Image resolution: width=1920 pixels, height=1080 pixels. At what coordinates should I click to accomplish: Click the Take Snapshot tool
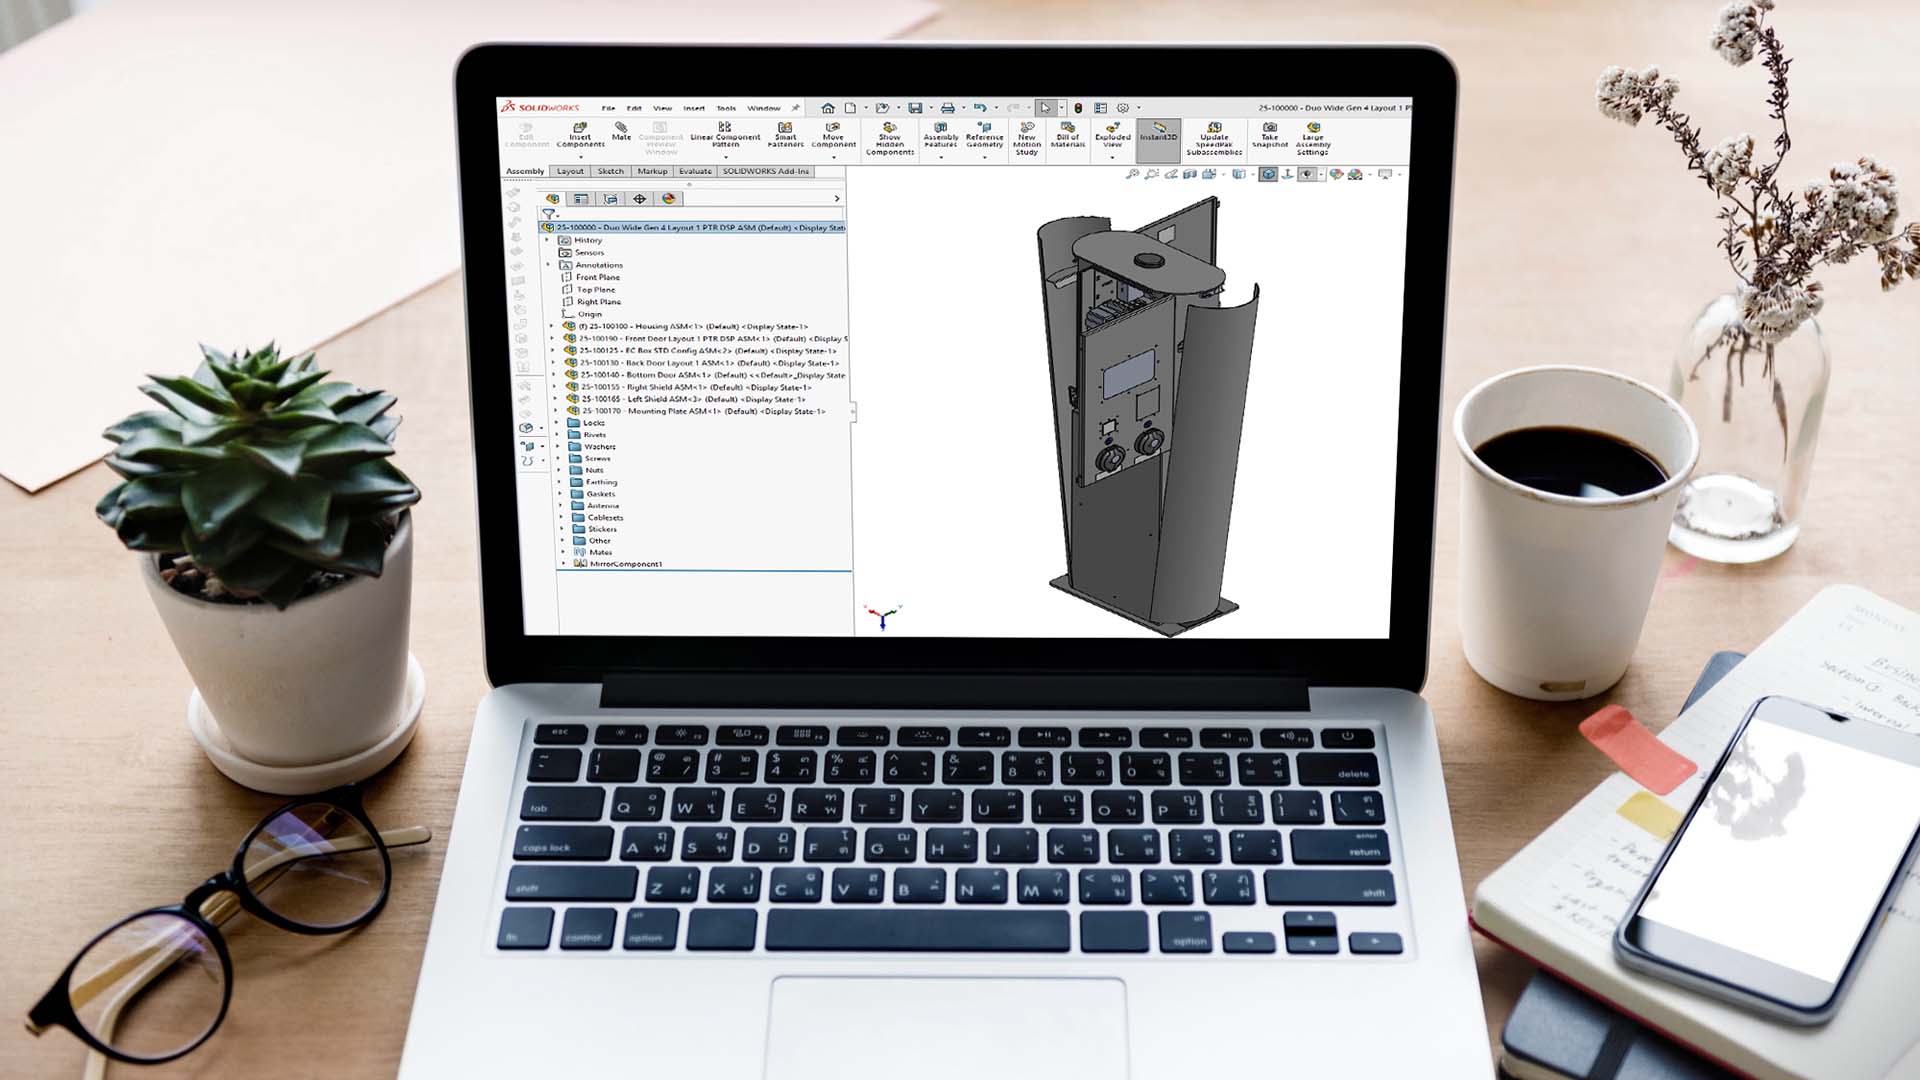pos(1270,135)
